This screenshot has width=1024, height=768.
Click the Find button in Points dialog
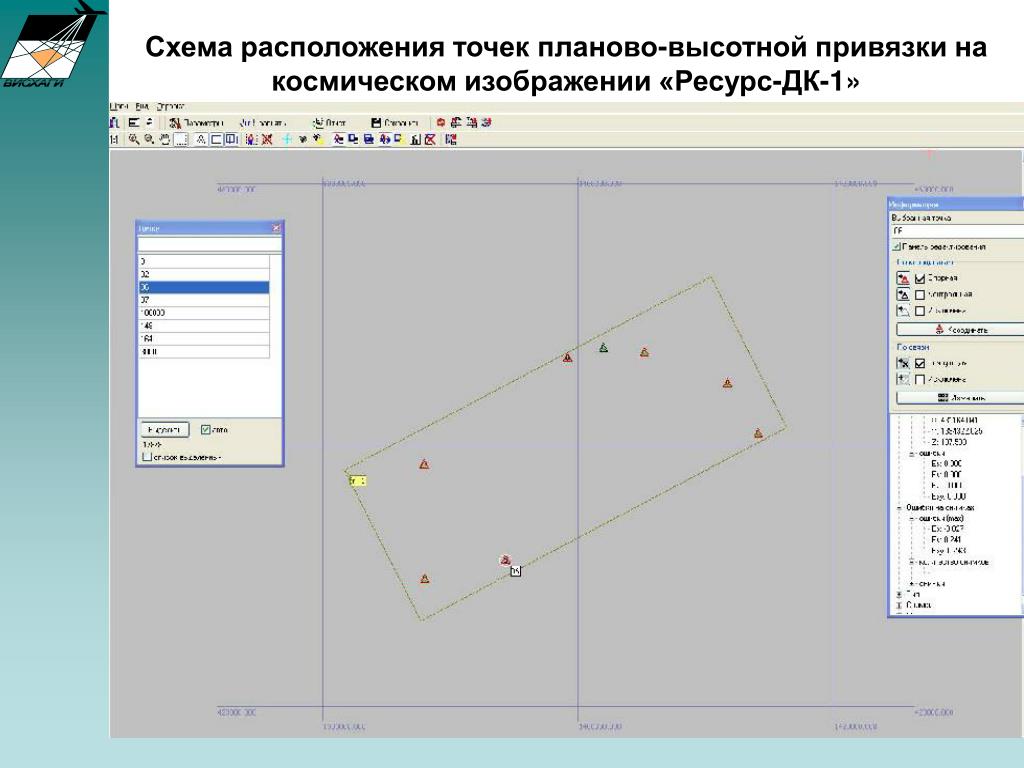[x=165, y=430]
